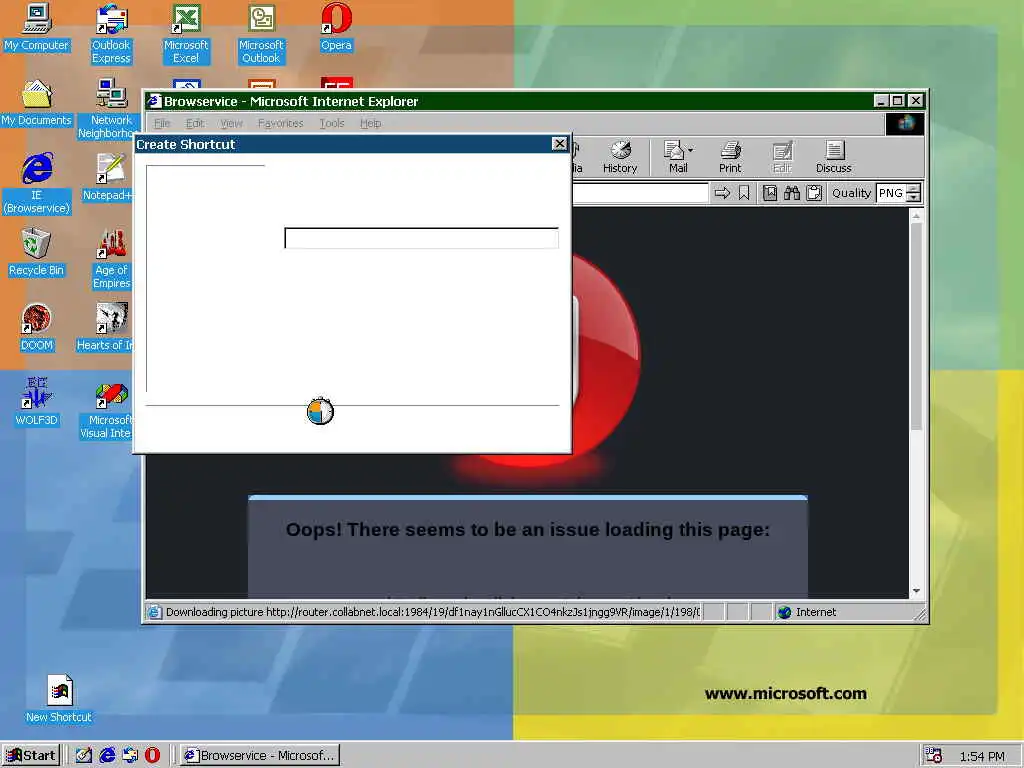Click the bookmark ribbon icon
The height and width of the screenshot is (768, 1024).
tap(744, 193)
